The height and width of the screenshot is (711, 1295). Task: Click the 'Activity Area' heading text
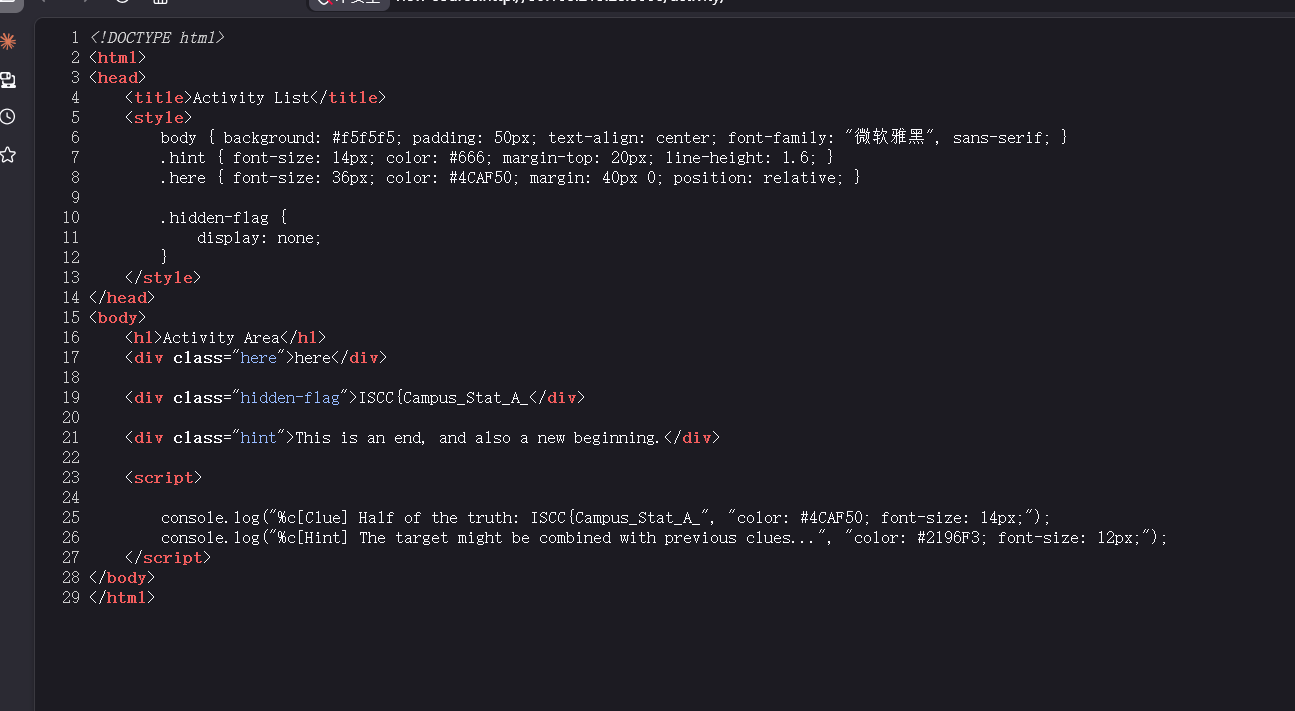pos(221,338)
